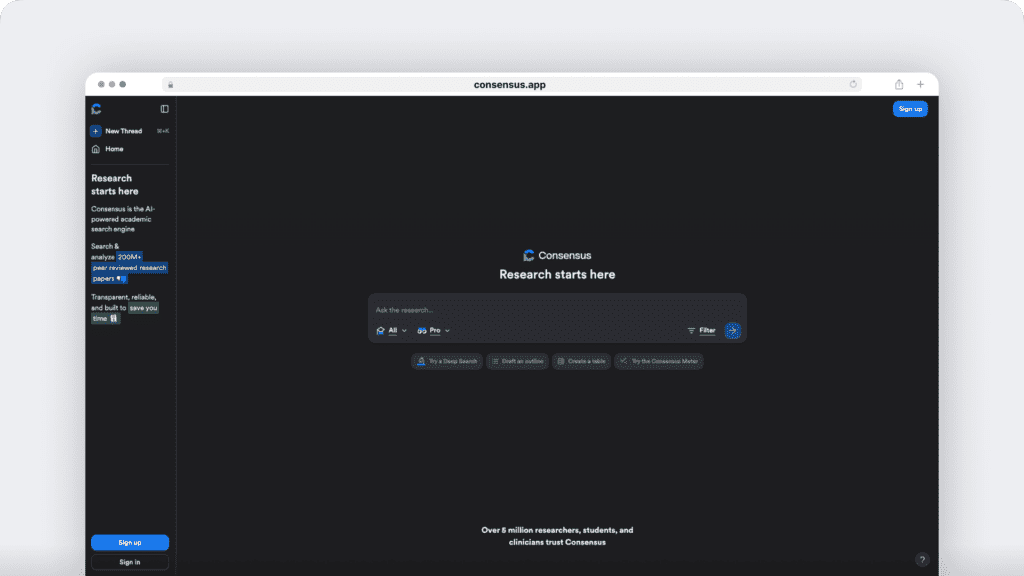Collapse the sidebar with the panel icon
The image size is (1024, 576).
pyautogui.click(x=165, y=109)
